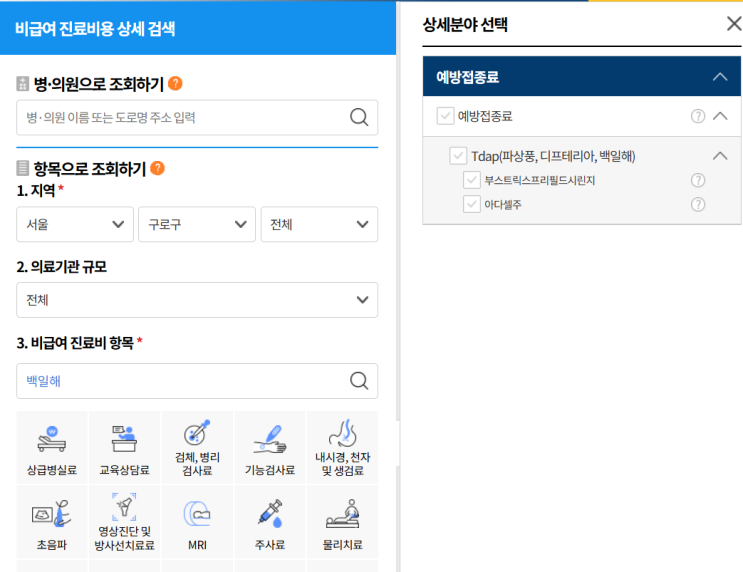
Task: Open the 서울 region dropdown
Action: [x=75, y=224]
